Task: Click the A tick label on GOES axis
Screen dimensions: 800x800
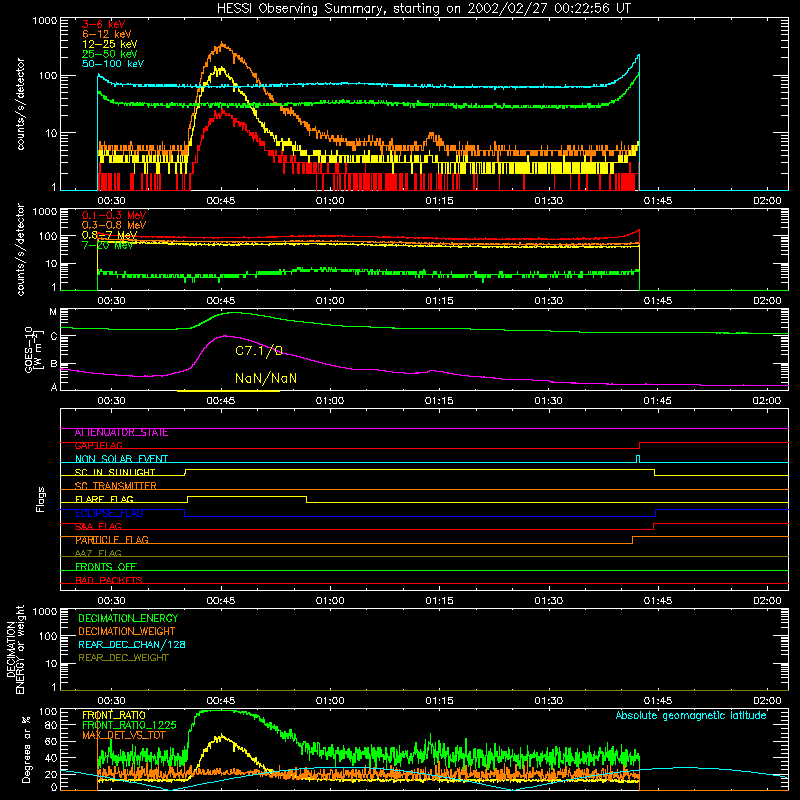Action: click(54, 387)
